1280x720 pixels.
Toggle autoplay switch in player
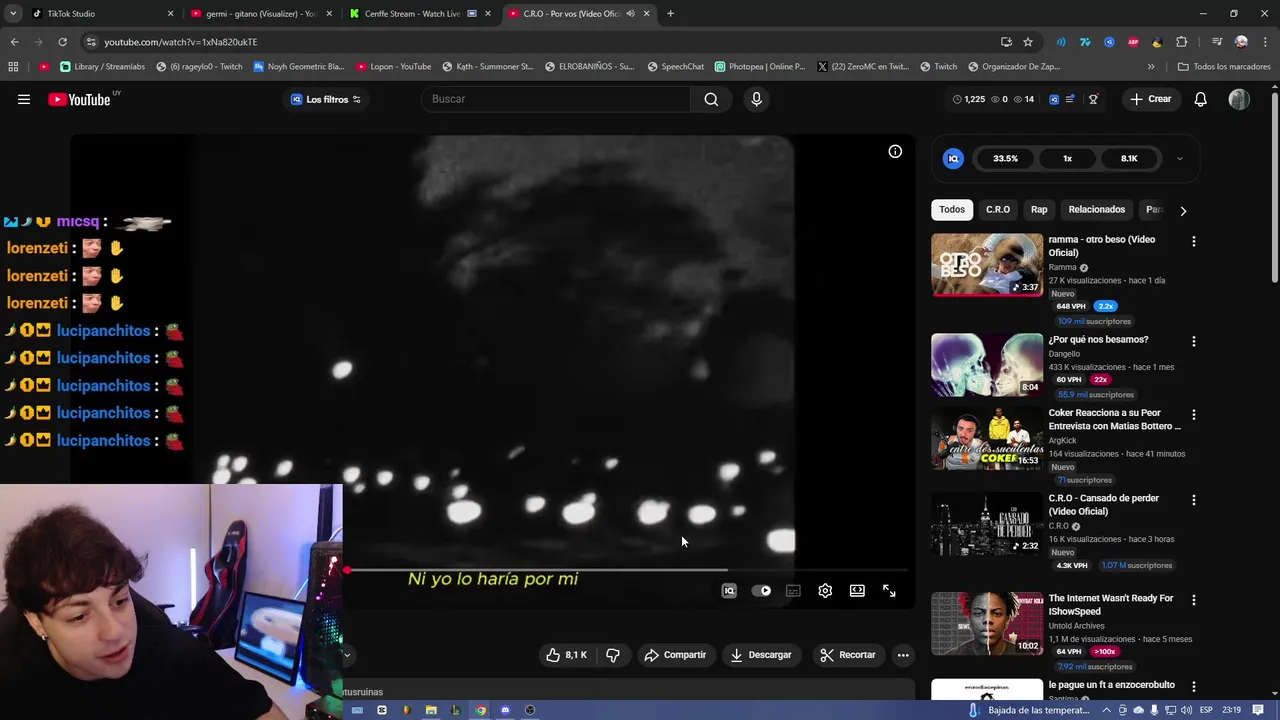pos(761,591)
